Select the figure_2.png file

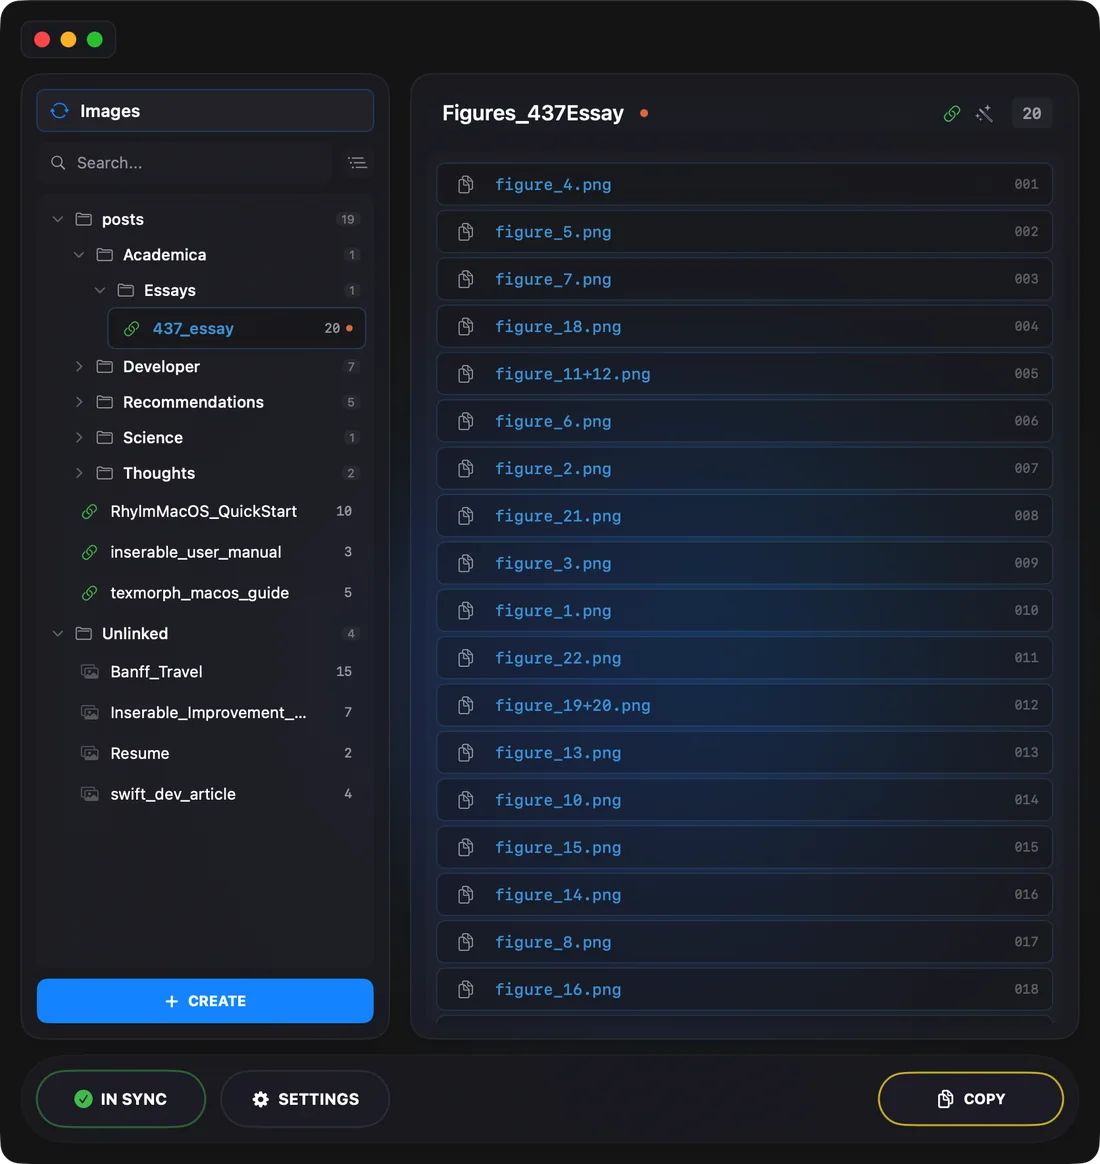coord(744,468)
